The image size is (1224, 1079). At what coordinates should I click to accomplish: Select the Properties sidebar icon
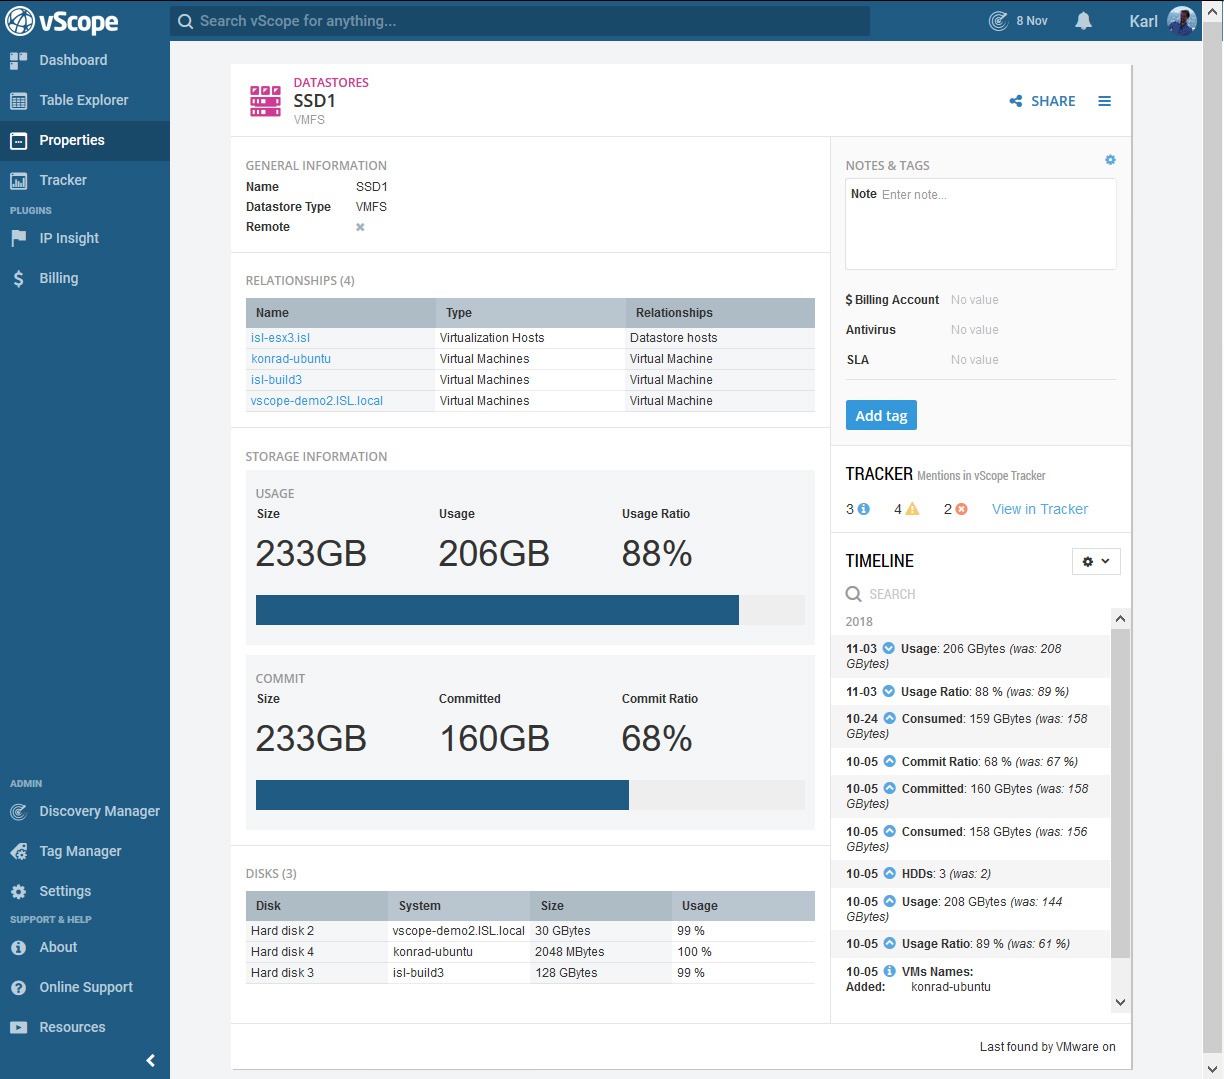click(18, 141)
